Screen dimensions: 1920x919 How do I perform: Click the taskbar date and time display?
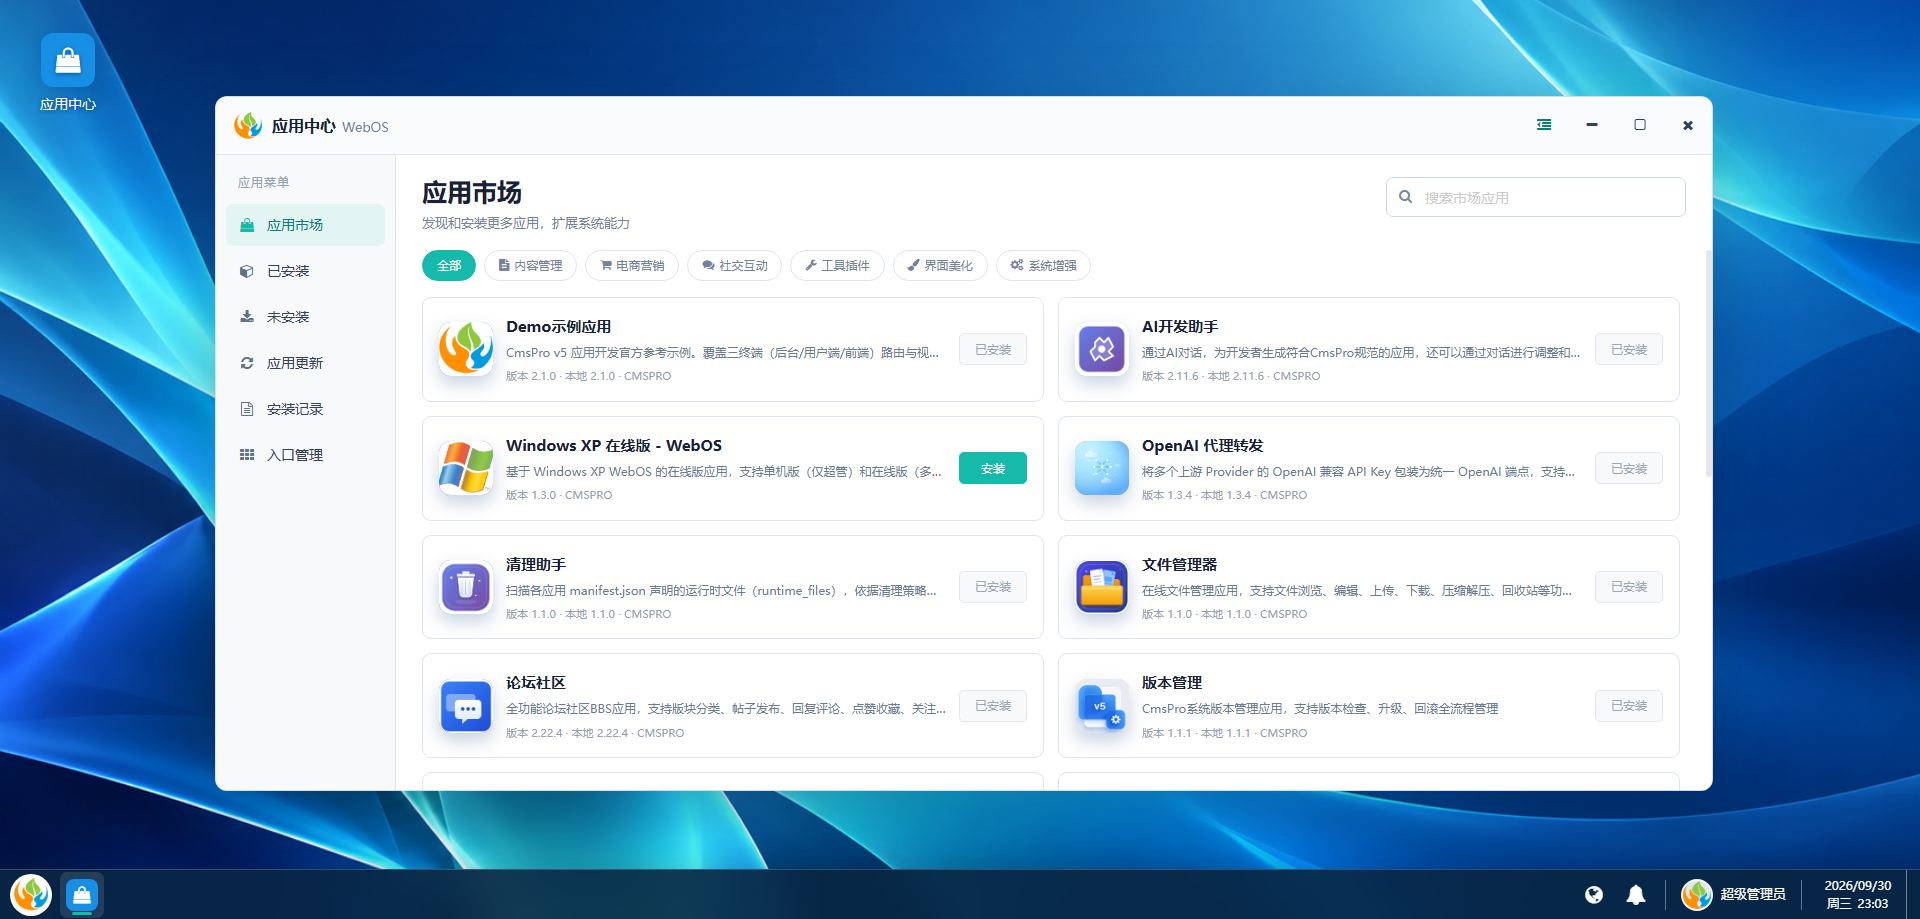[x=1858, y=894]
